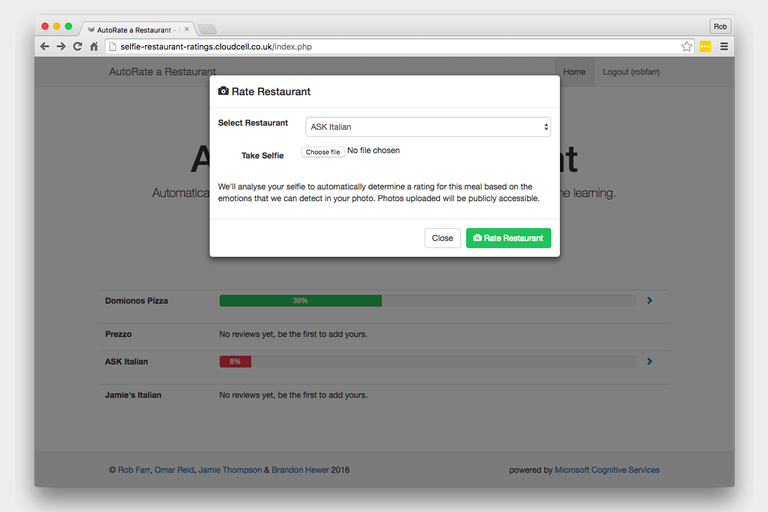Click the Domionos Pizza 39% progress bar
Screen dimensions: 768x512
click(x=301, y=301)
